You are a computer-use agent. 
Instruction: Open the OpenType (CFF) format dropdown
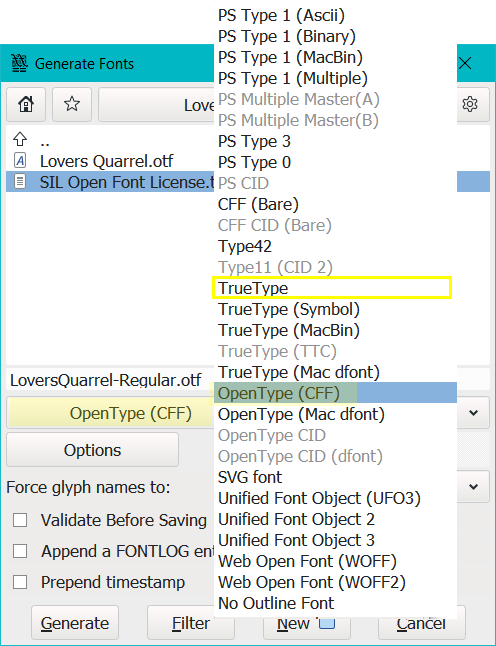pos(110,413)
